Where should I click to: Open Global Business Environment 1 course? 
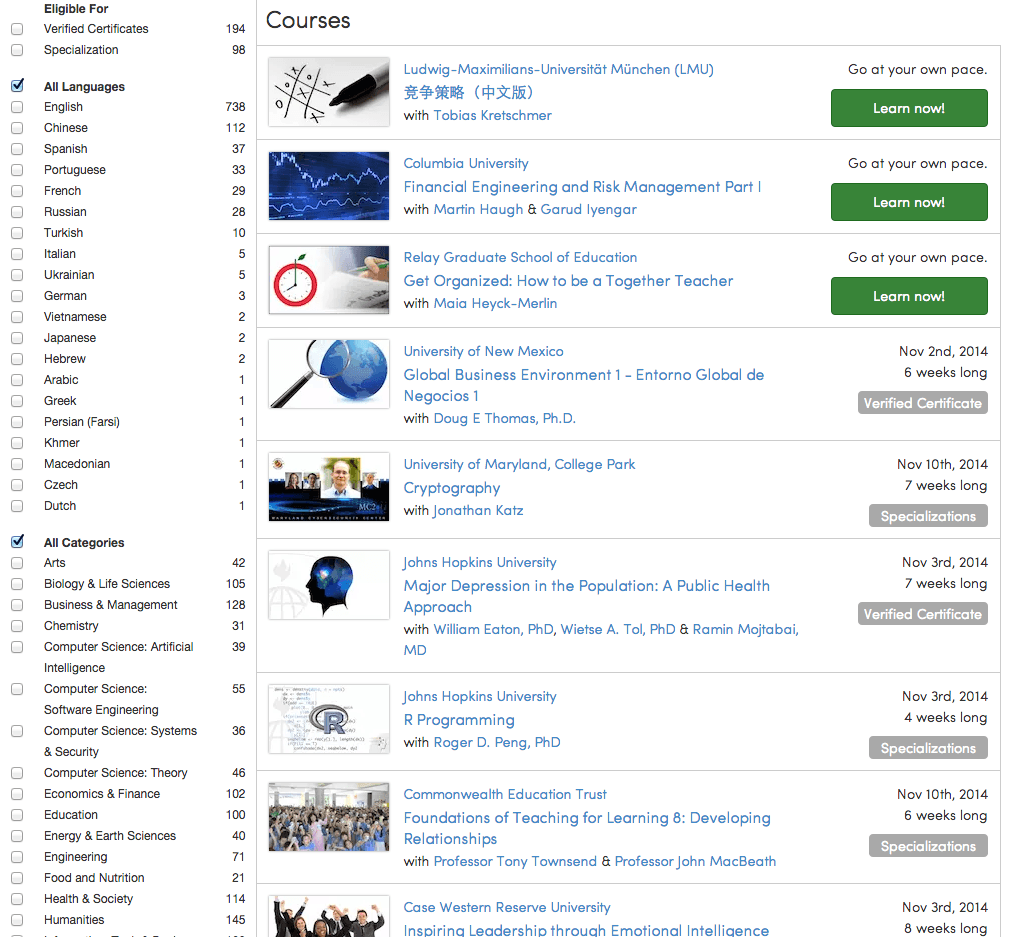pos(583,385)
